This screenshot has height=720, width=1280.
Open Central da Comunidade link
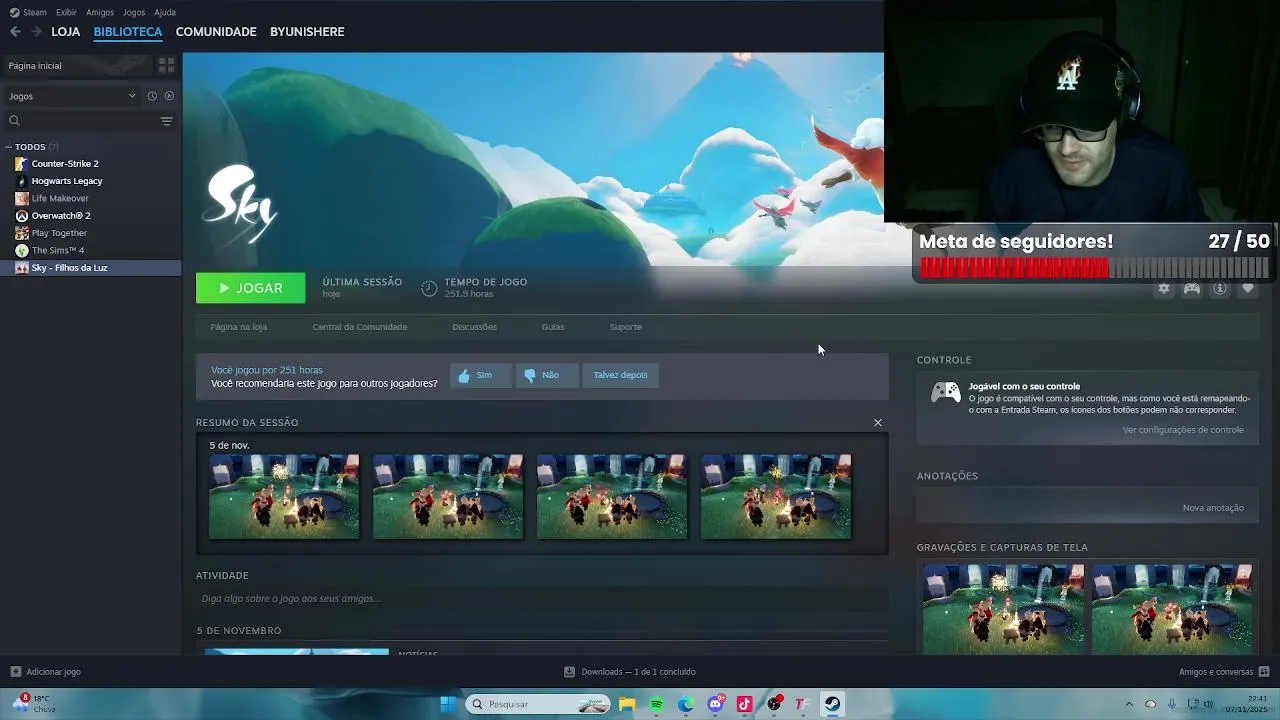pos(360,327)
